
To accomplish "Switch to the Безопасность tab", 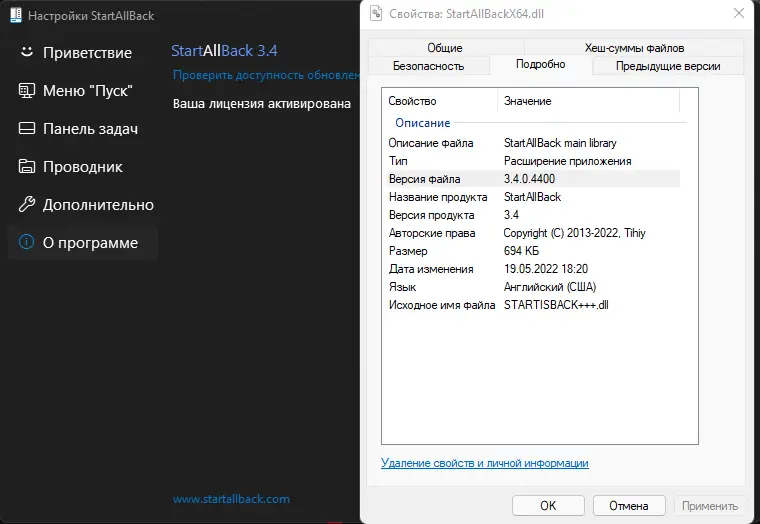I will click(428, 66).
